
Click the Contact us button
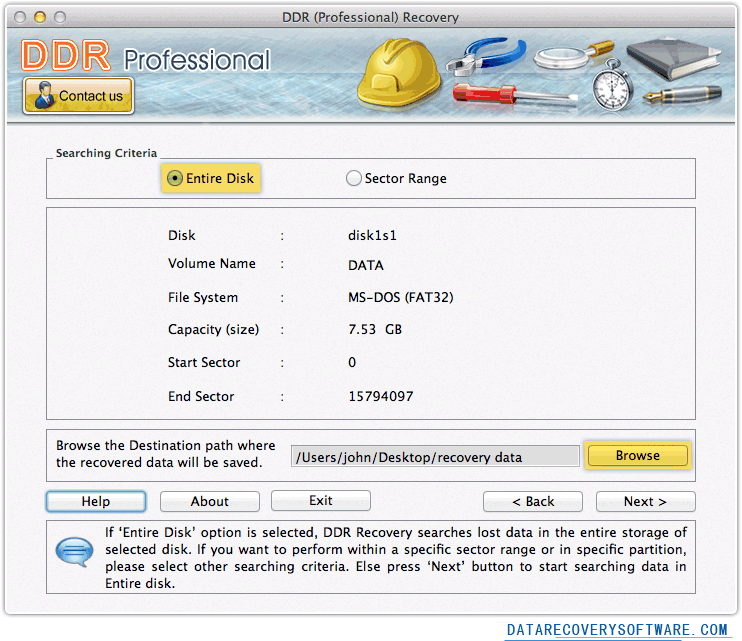pos(79,96)
